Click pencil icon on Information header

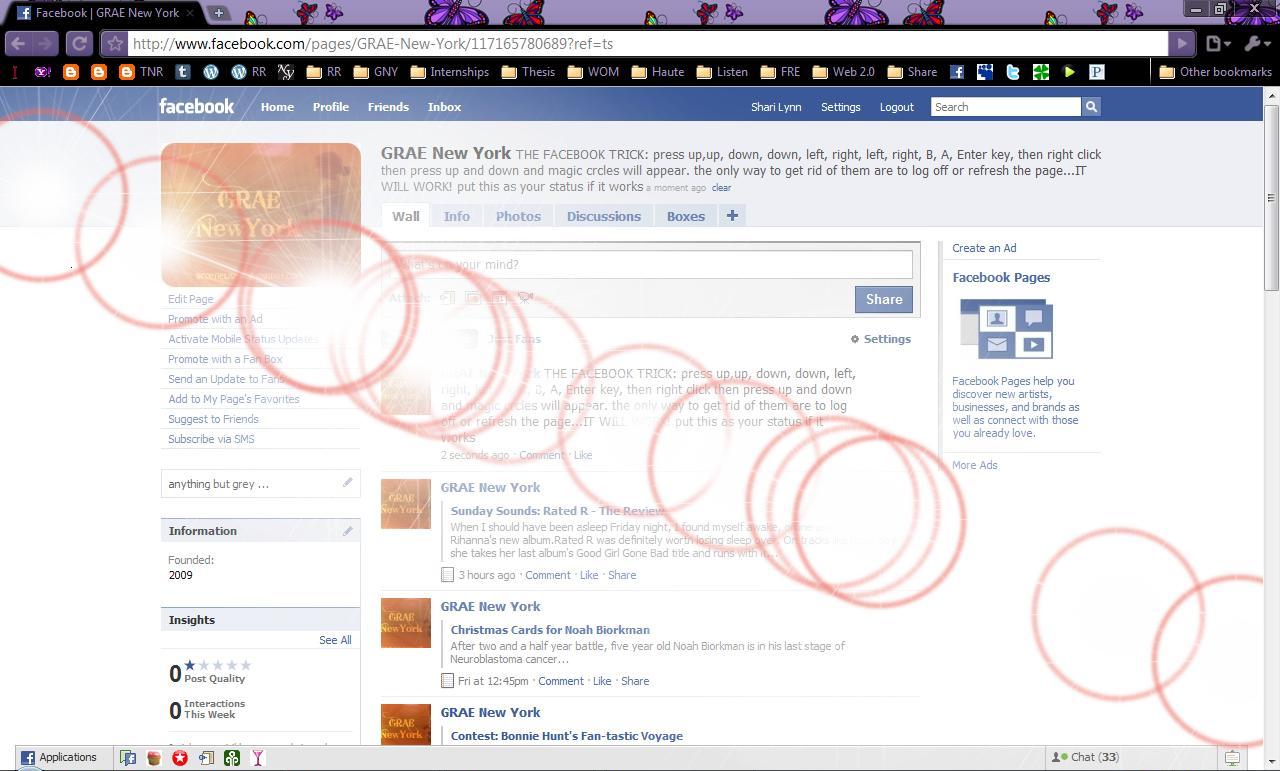[x=348, y=530]
